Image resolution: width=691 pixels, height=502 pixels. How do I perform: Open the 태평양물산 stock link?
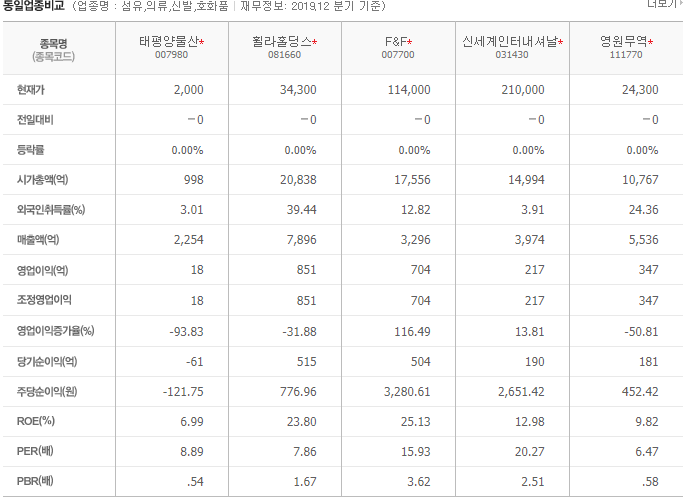[169, 41]
